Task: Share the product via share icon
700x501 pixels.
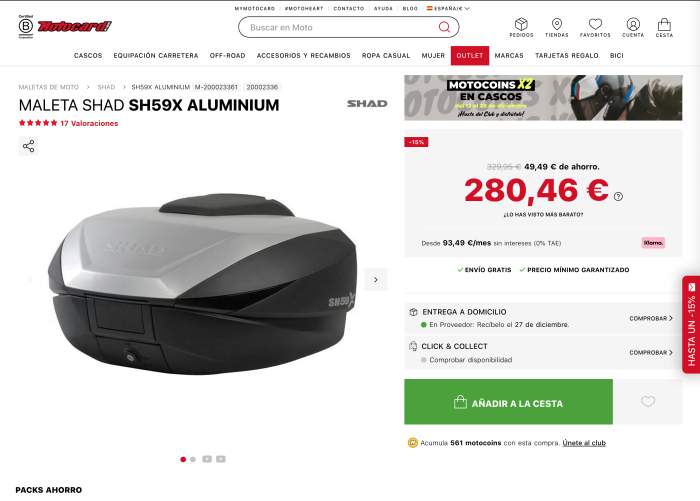Action: click(29, 146)
